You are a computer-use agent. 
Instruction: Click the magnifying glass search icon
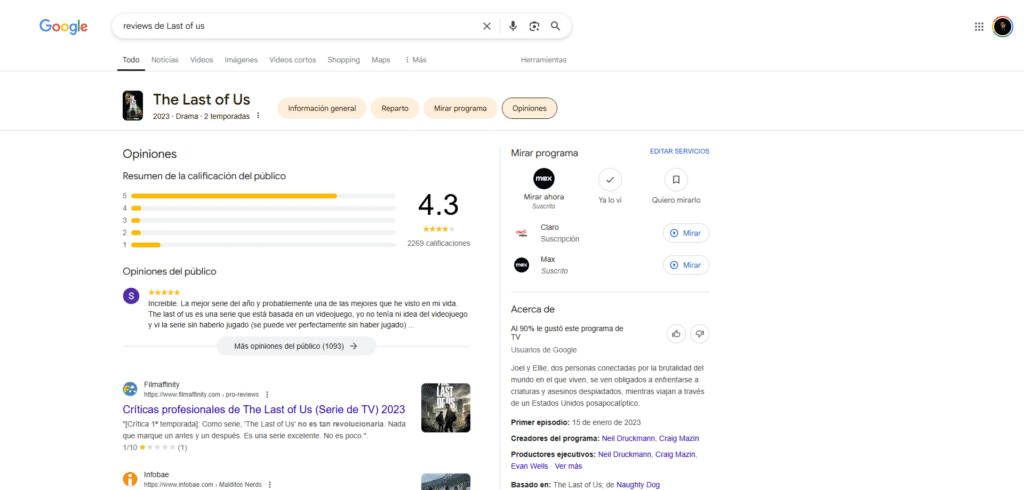[x=555, y=26]
